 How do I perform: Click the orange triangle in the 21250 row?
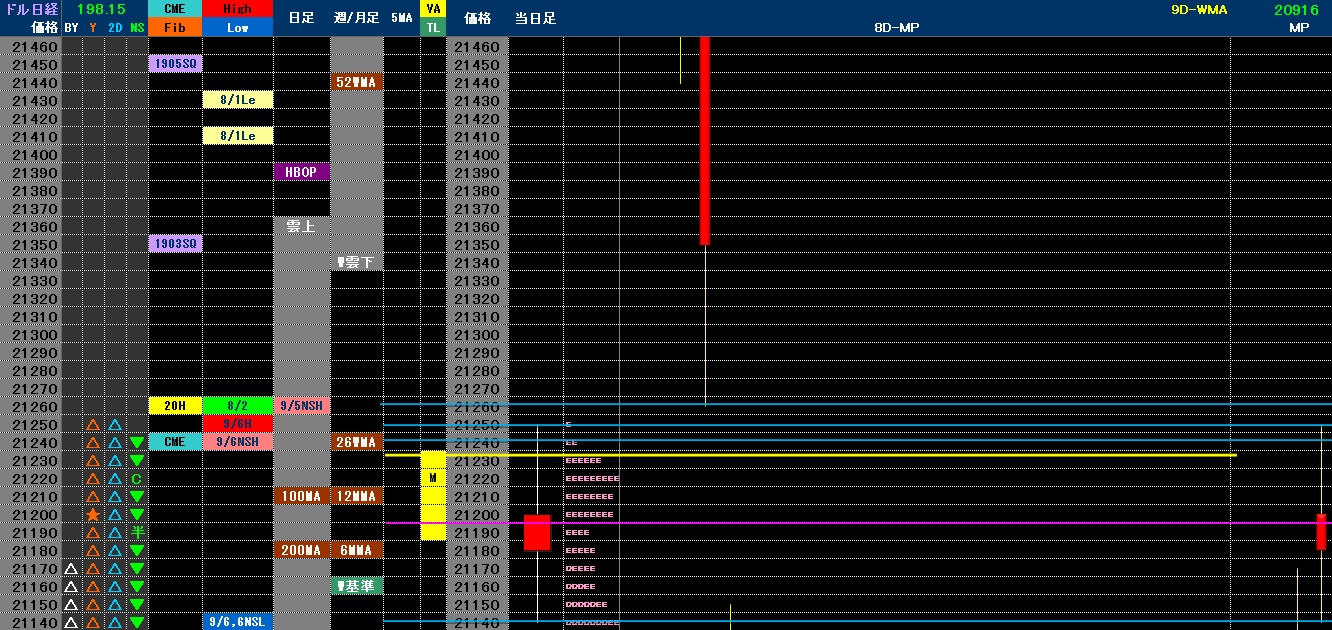tap(93, 425)
